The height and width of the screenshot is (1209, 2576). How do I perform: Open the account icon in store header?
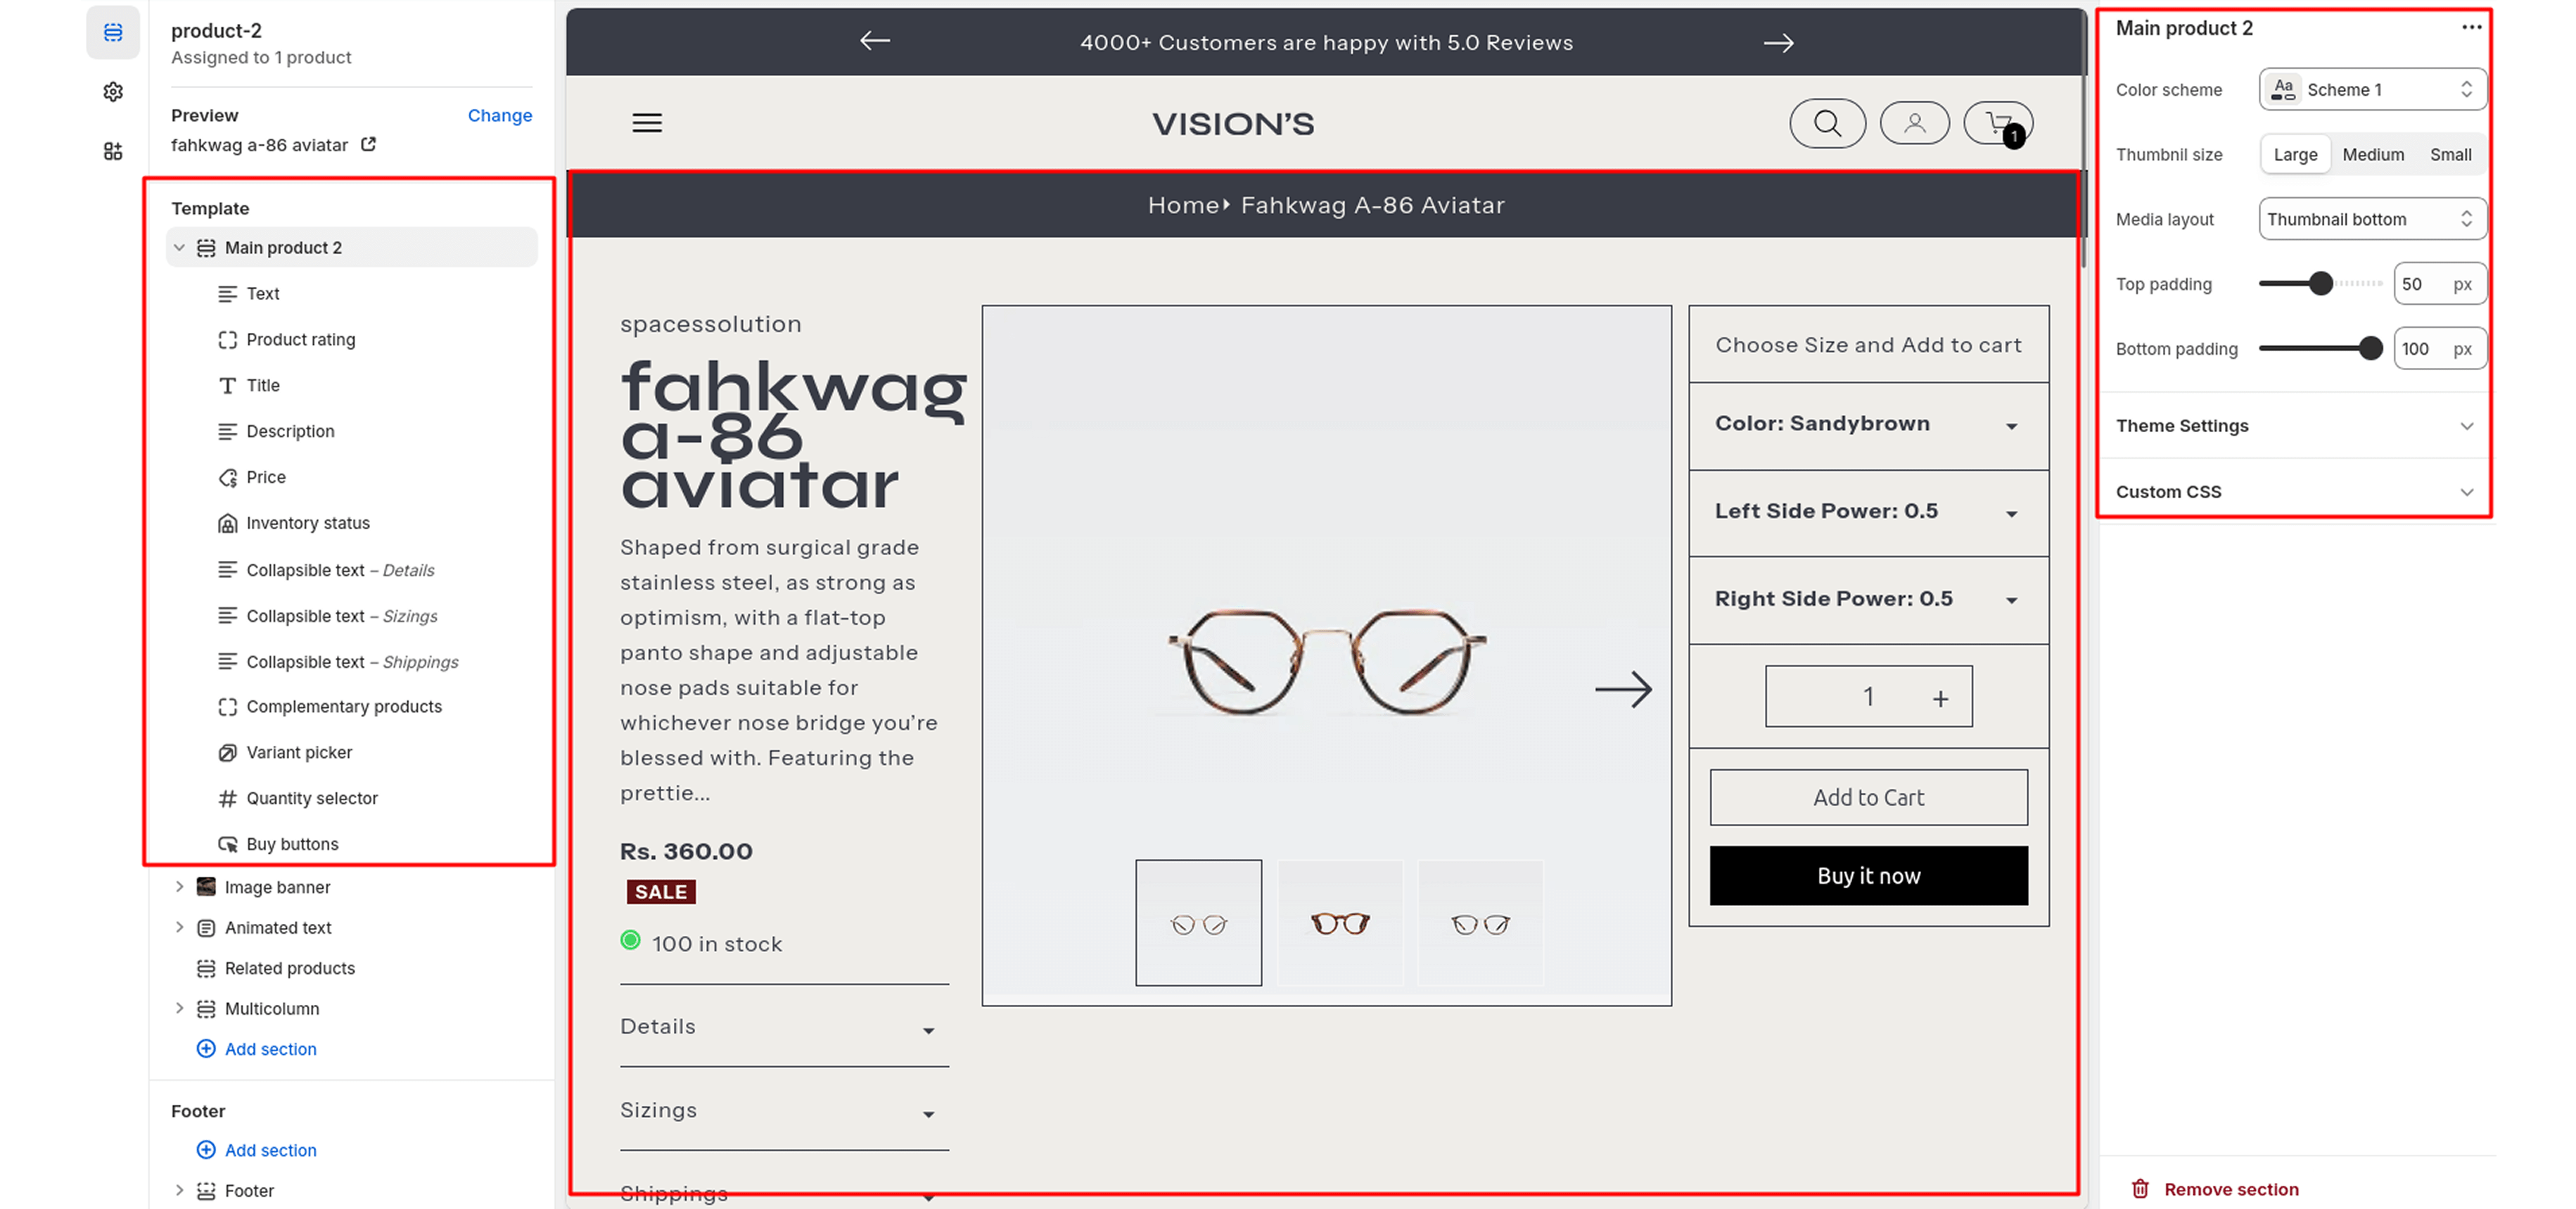1914,123
